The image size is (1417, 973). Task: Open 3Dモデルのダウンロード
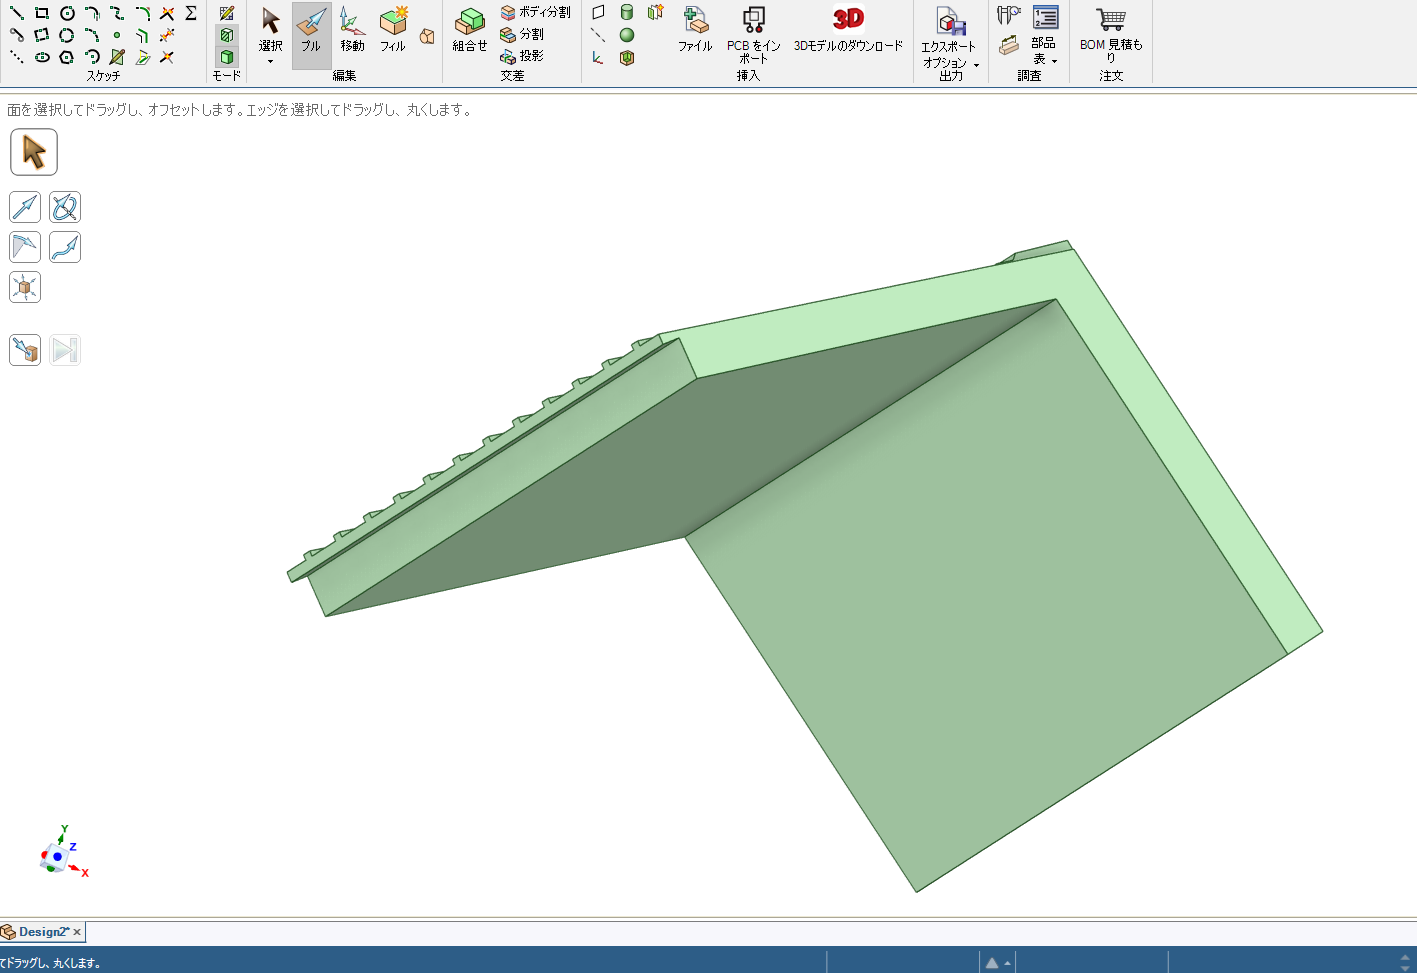pos(848,32)
